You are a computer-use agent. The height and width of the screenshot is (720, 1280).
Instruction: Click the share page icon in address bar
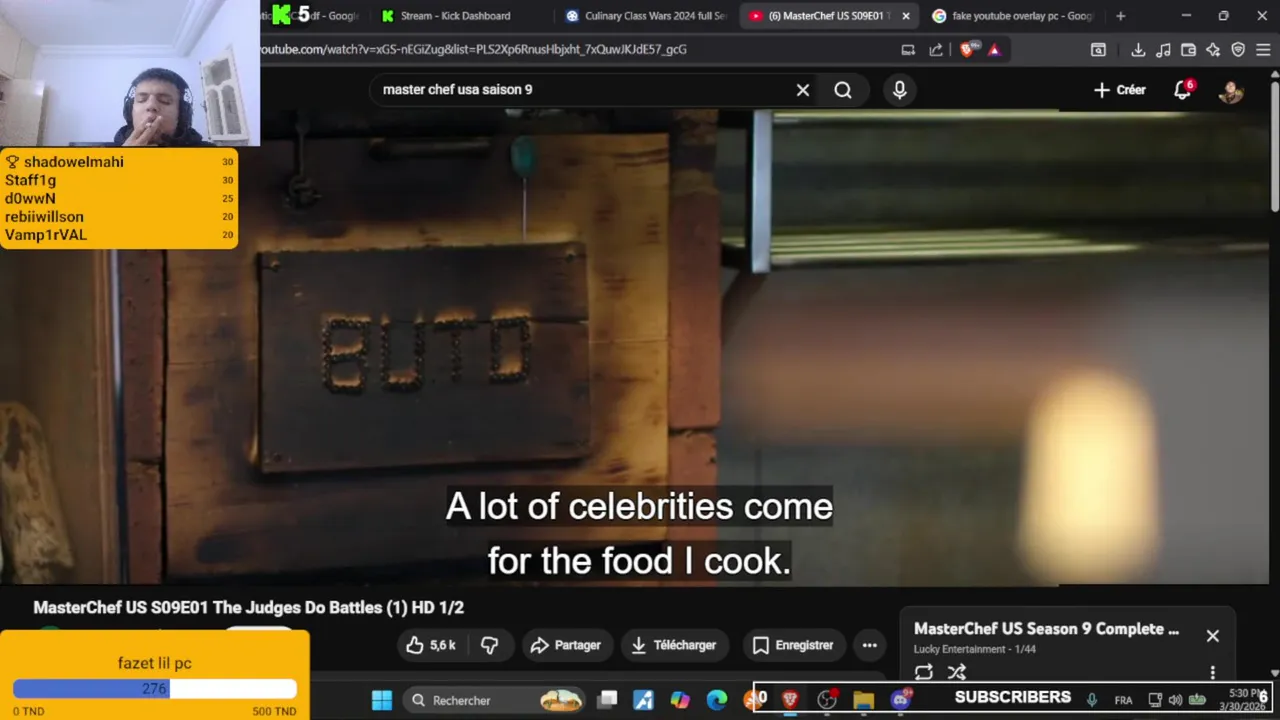pos(936,49)
